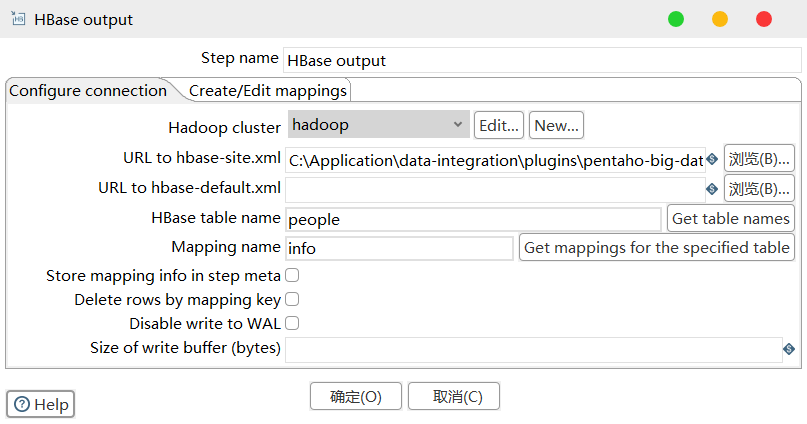
Task: Check the Disable write to WAL option
Action: pyautogui.click(x=293, y=323)
